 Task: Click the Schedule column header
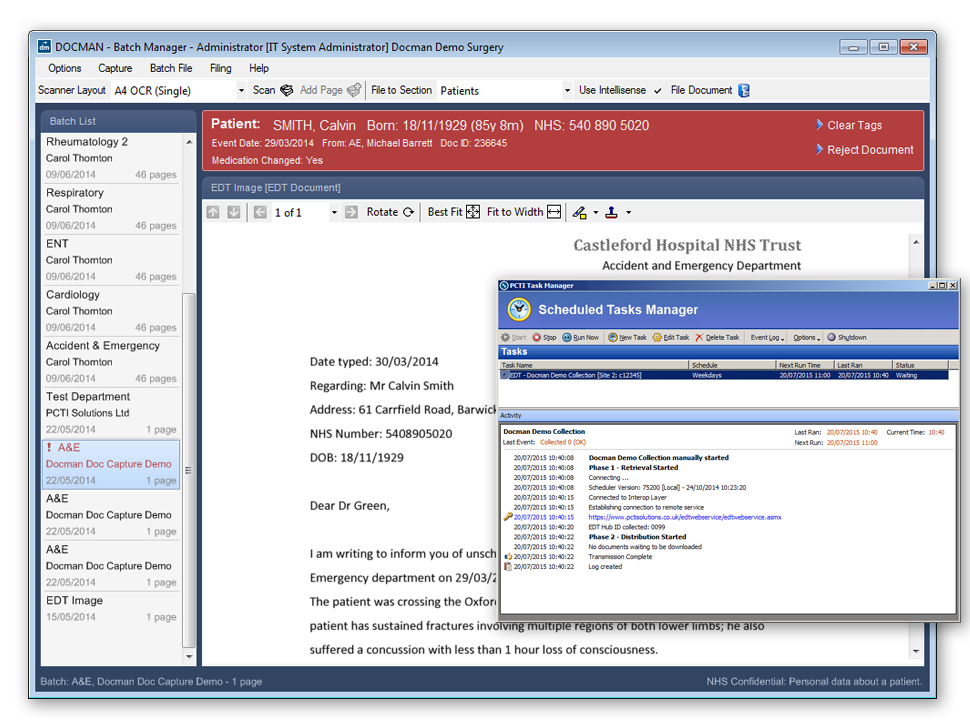732,365
